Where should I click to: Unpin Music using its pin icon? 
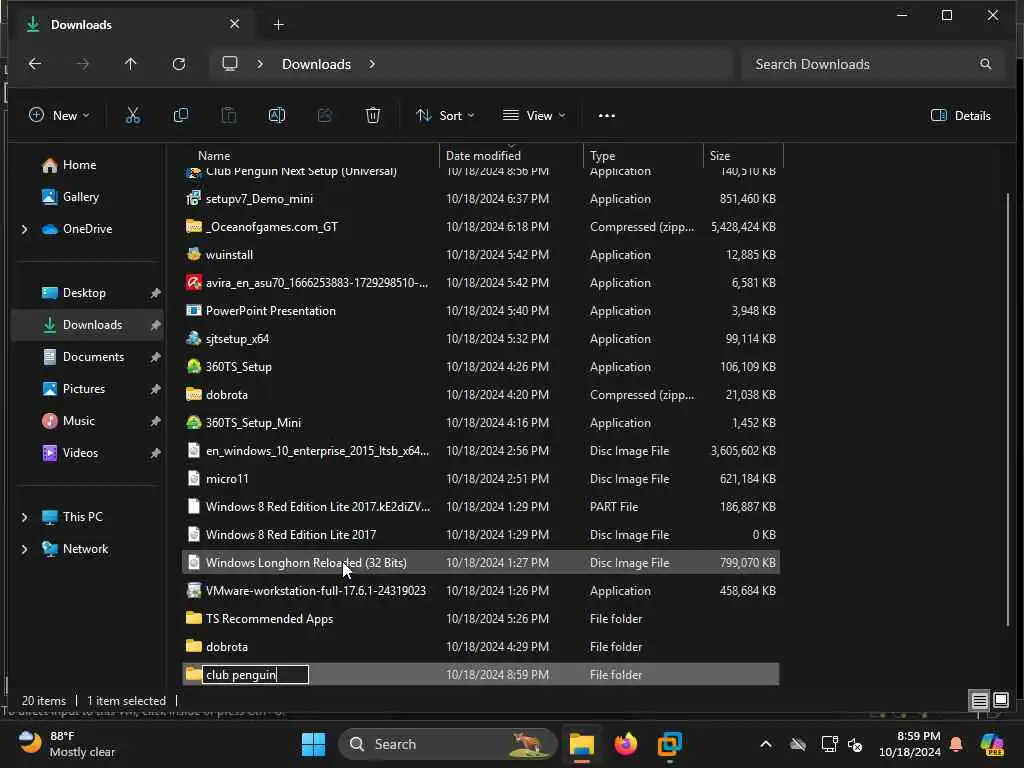tap(155, 421)
